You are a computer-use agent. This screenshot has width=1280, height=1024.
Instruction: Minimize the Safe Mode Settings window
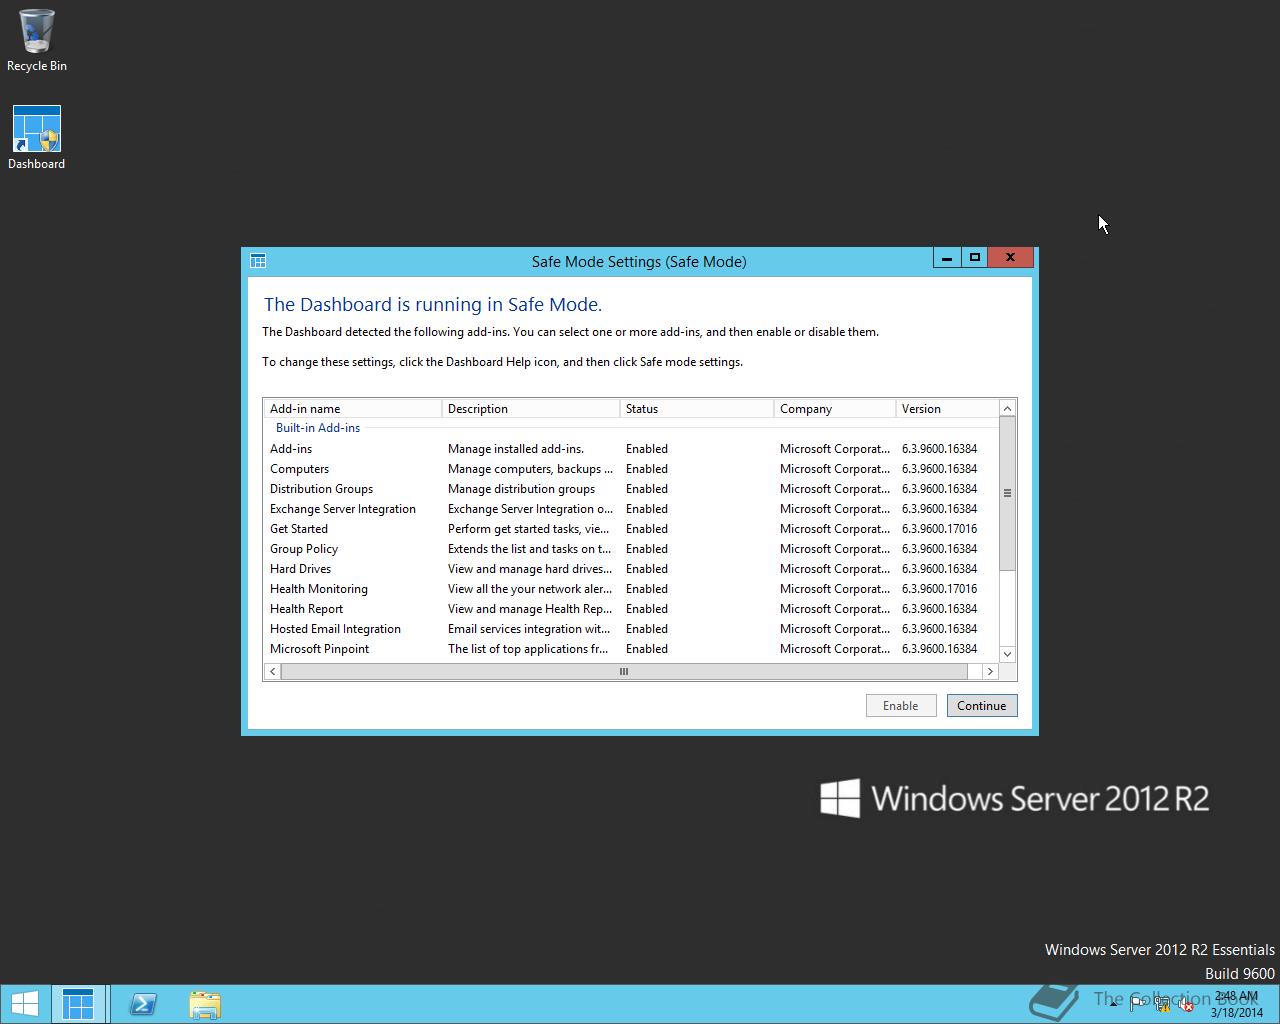[x=946, y=258]
